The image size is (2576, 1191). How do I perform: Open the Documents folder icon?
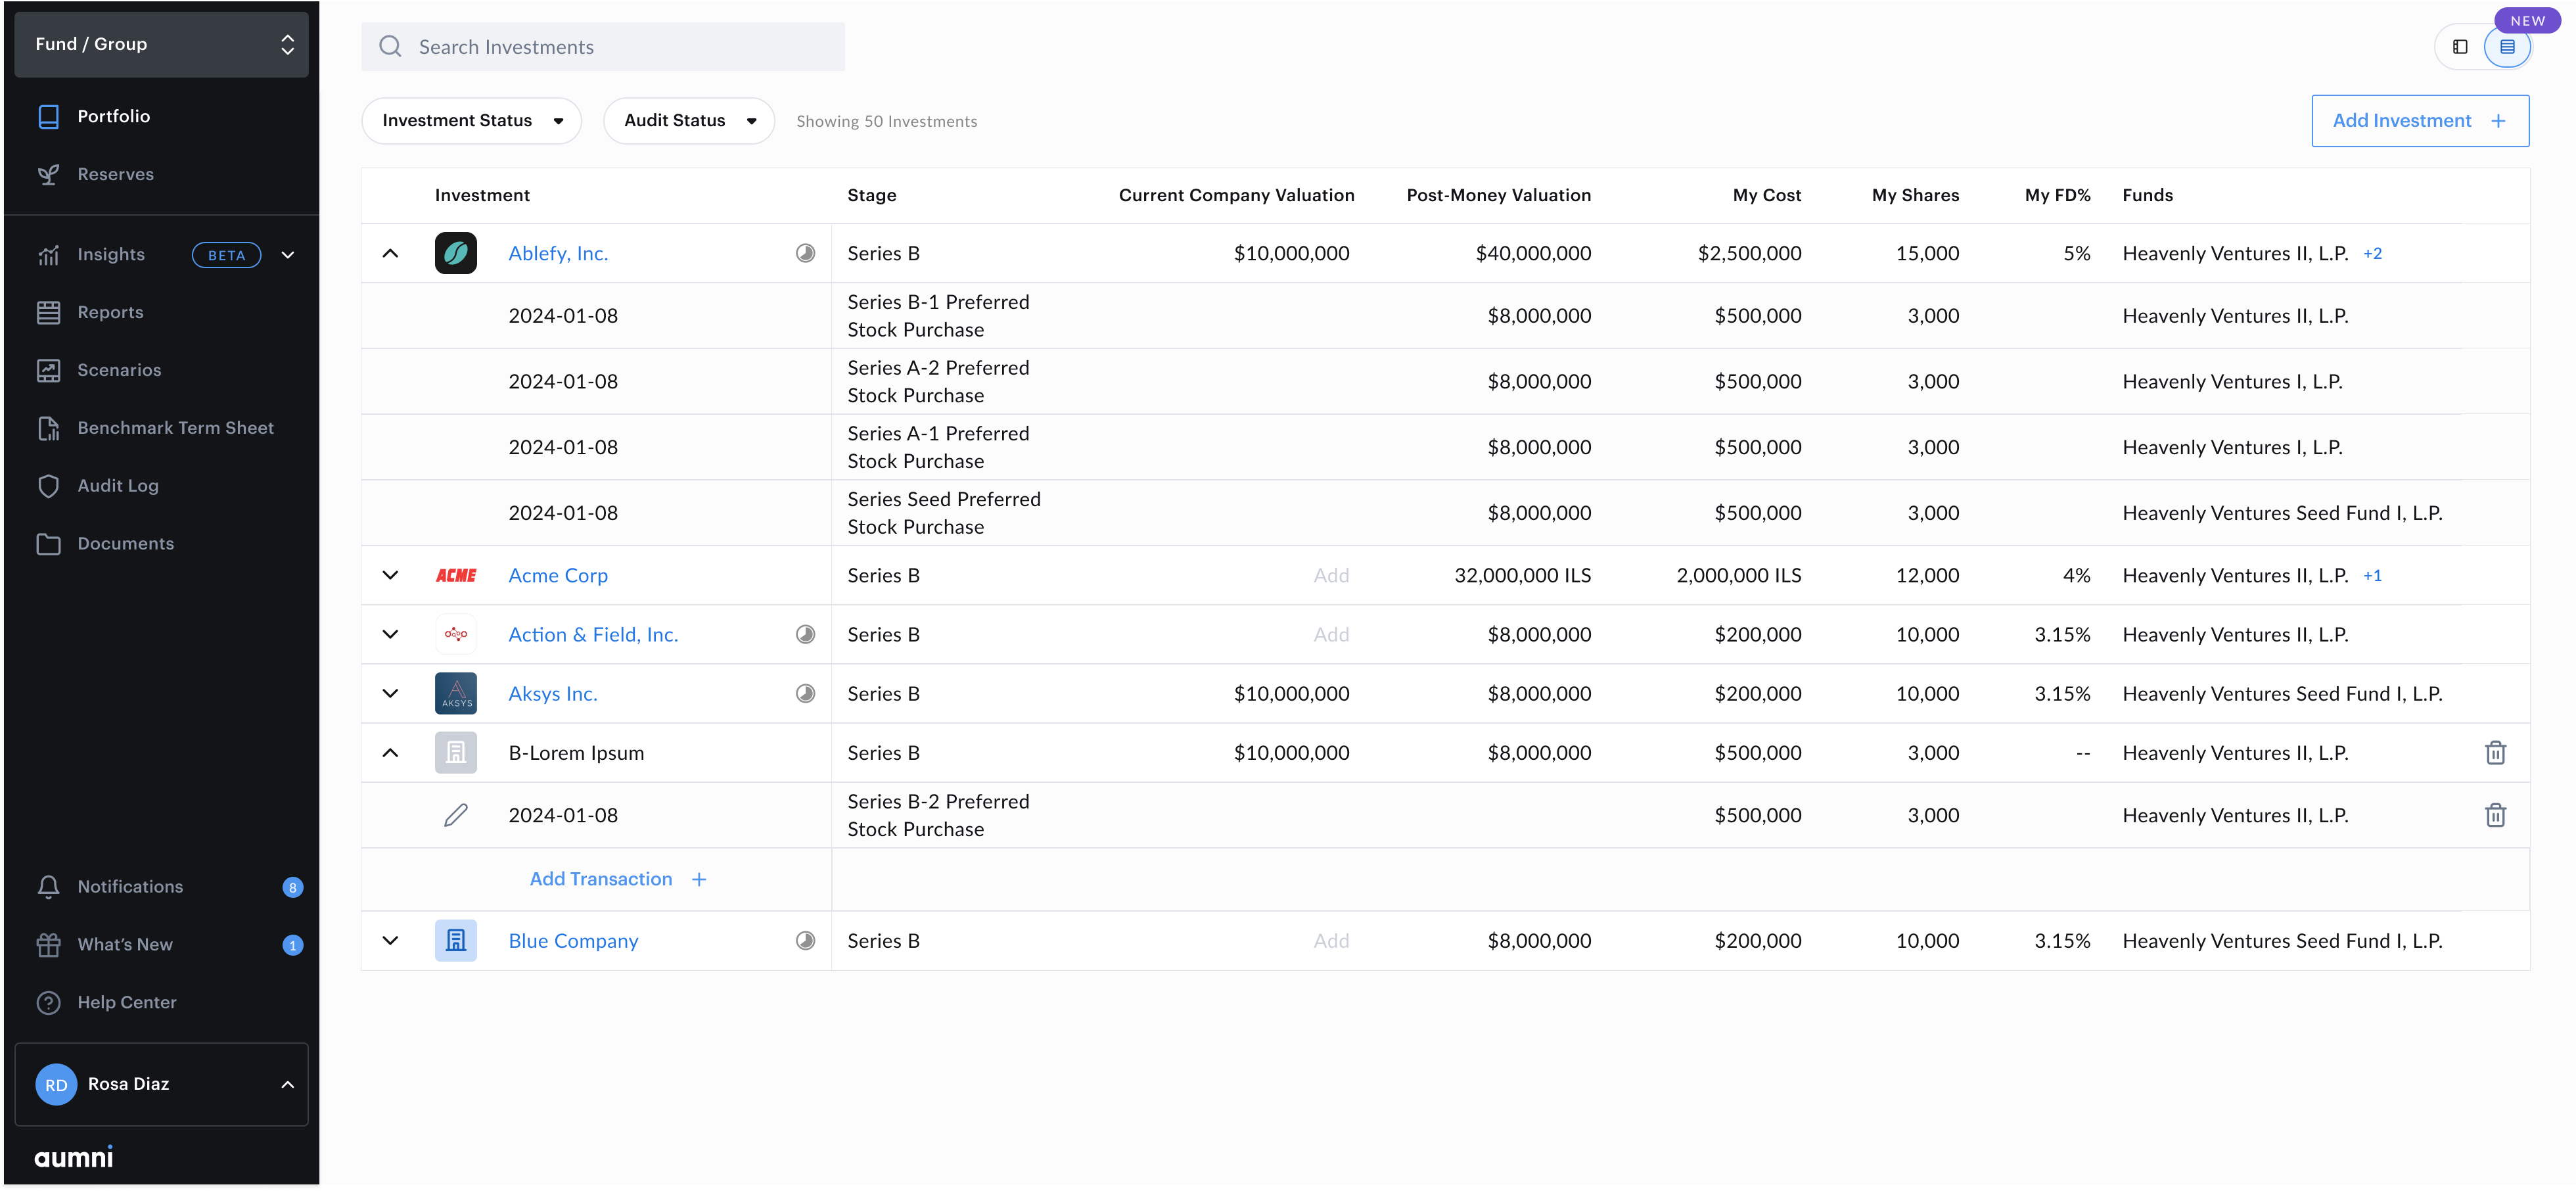(x=48, y=544)
